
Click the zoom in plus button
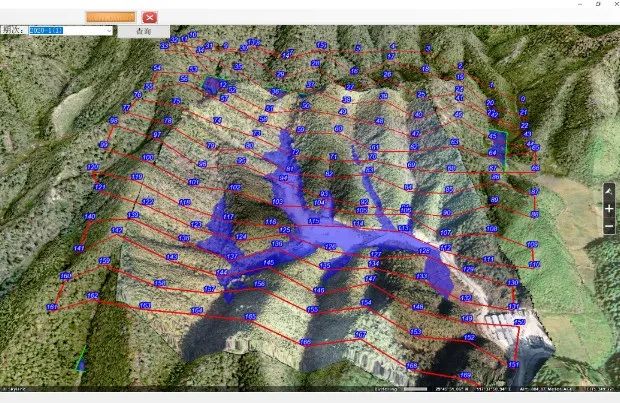point(609,208)
